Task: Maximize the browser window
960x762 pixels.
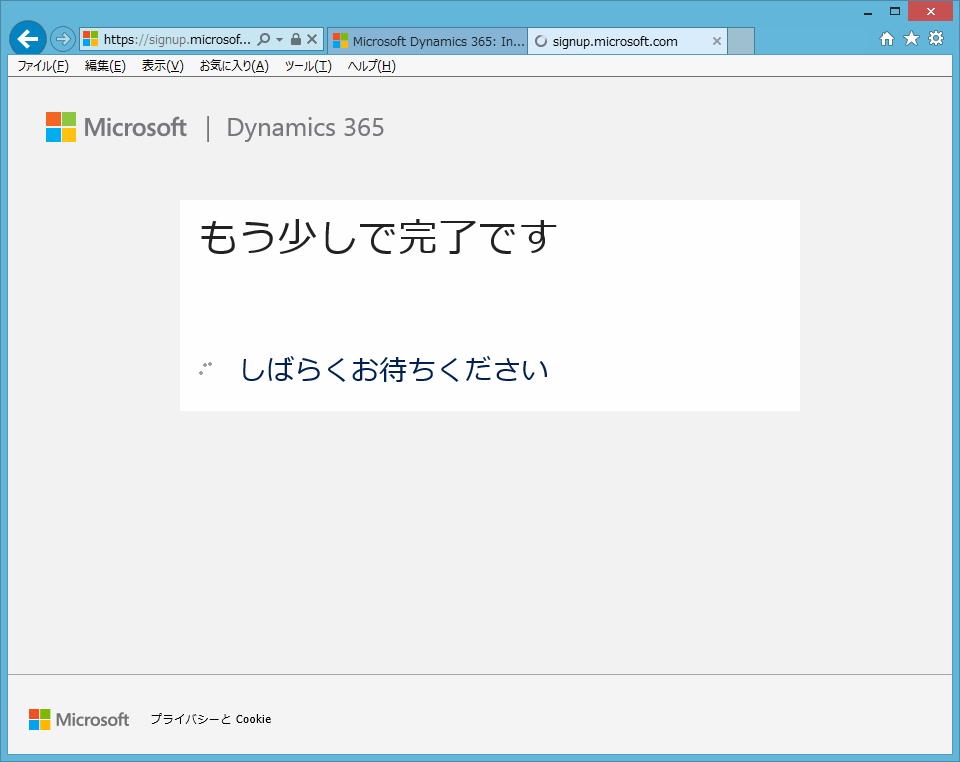Action: (x=894, y=12)
